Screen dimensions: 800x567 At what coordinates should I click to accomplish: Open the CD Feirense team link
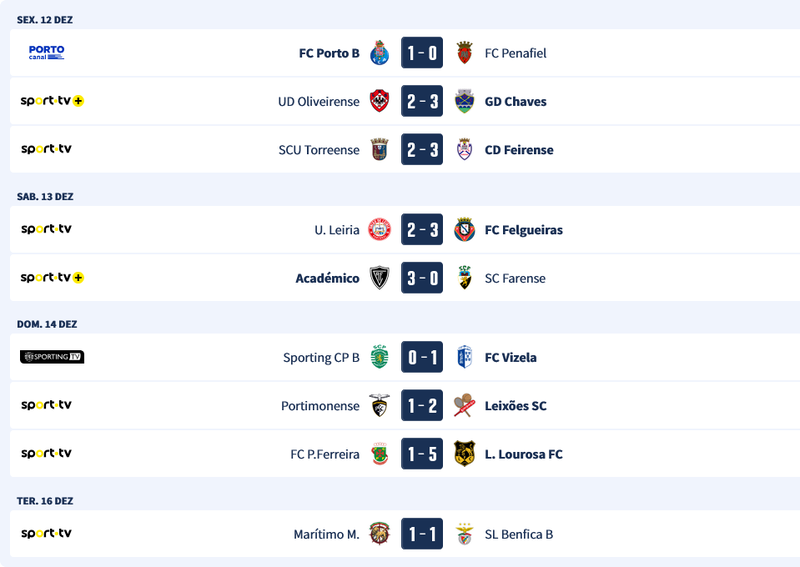(x=518, y=150)
